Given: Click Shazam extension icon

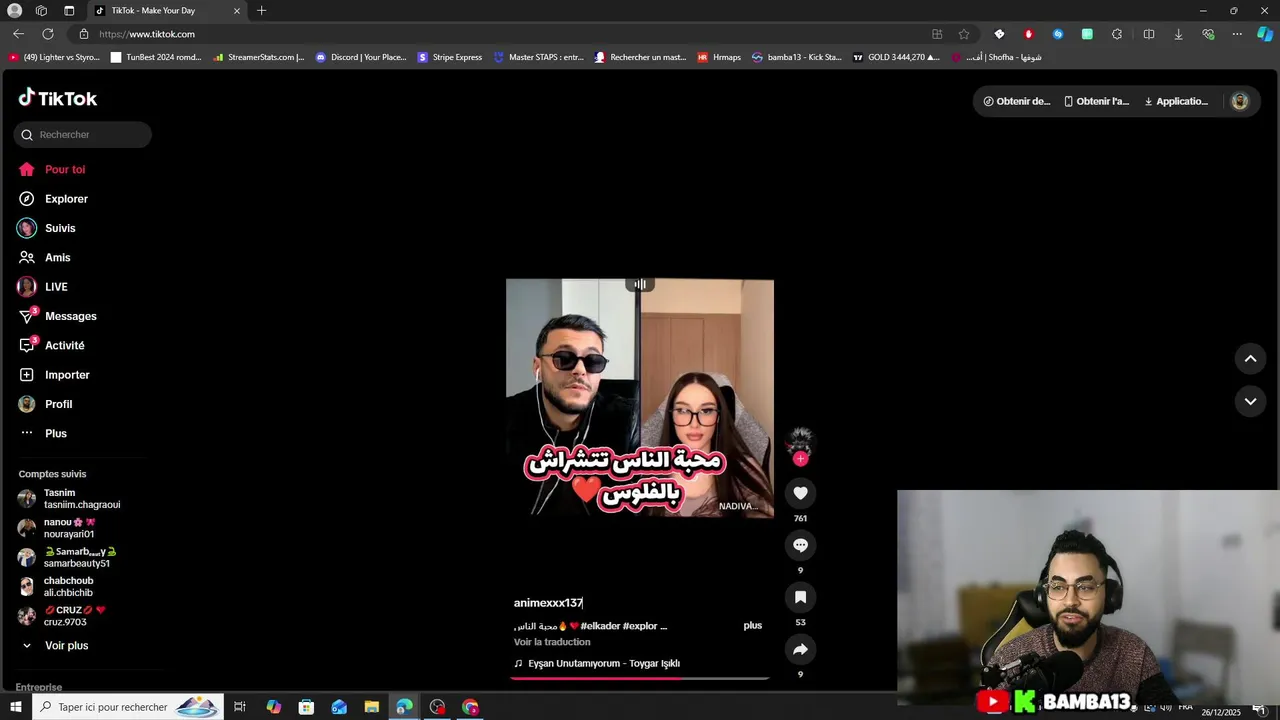Looking at the screenshot, I should click(x=1058, y=34).
